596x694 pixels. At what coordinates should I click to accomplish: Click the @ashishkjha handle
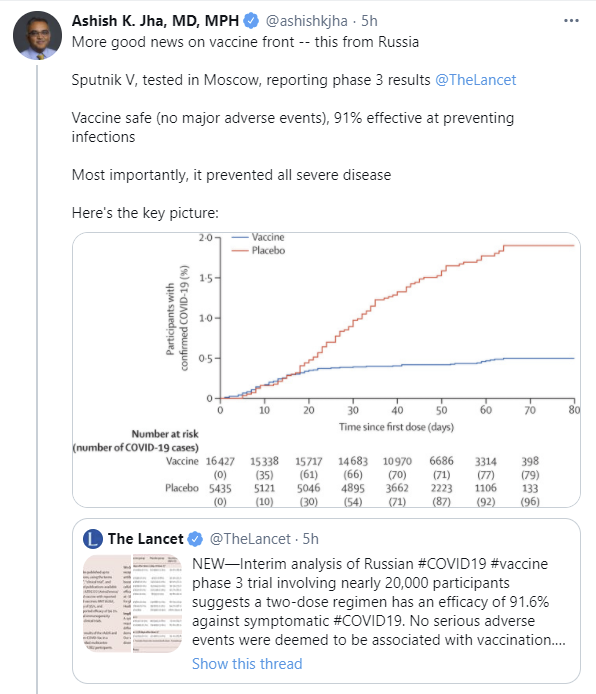click(x=306, y=21)
